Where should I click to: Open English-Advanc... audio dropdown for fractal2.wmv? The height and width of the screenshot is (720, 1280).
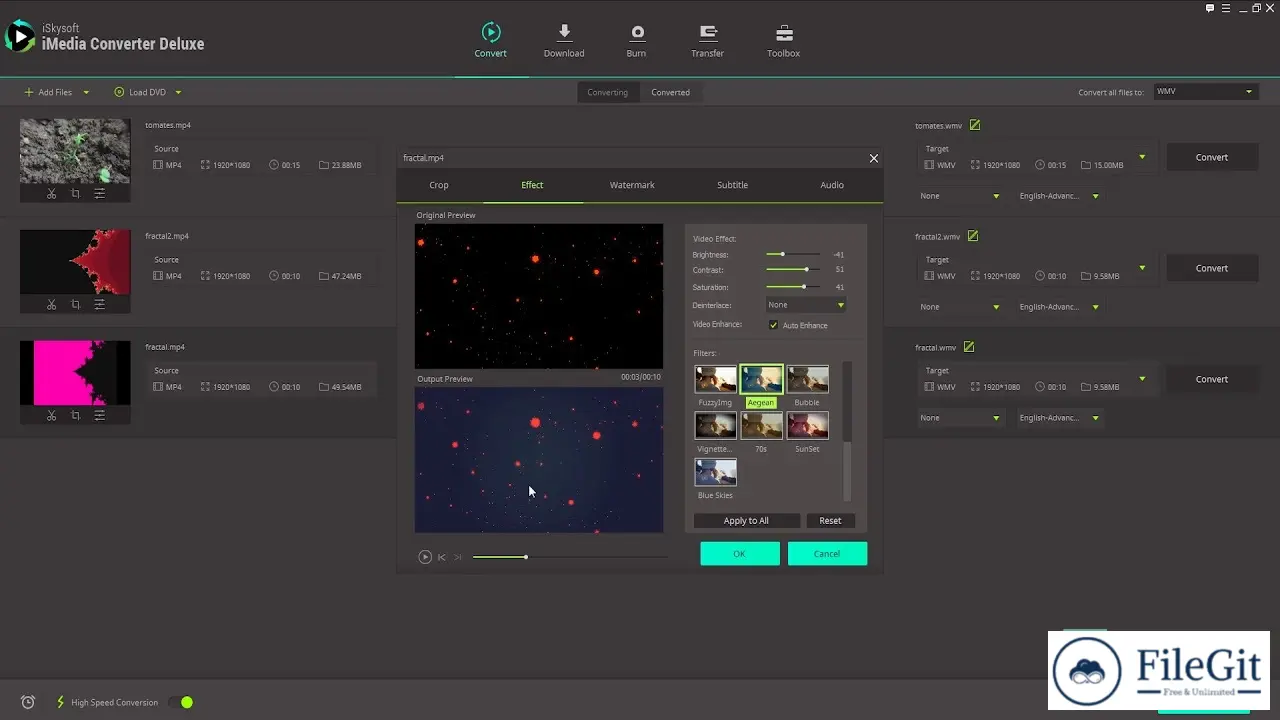(x=1059, y=307)
